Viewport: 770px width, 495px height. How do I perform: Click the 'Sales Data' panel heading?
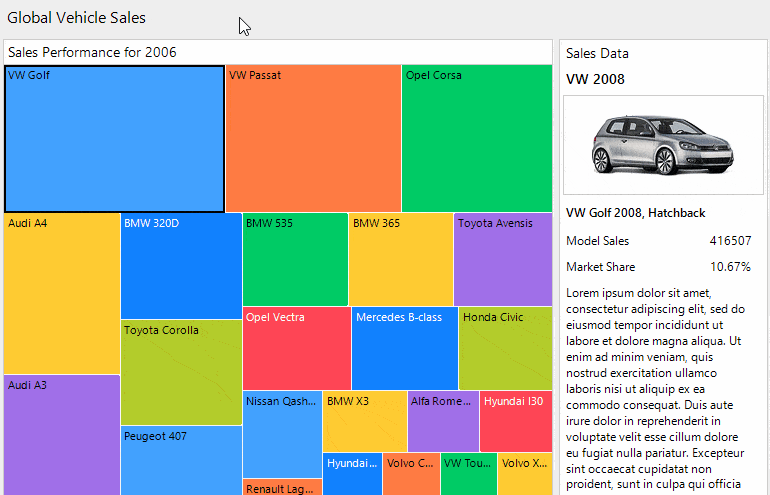597,53
